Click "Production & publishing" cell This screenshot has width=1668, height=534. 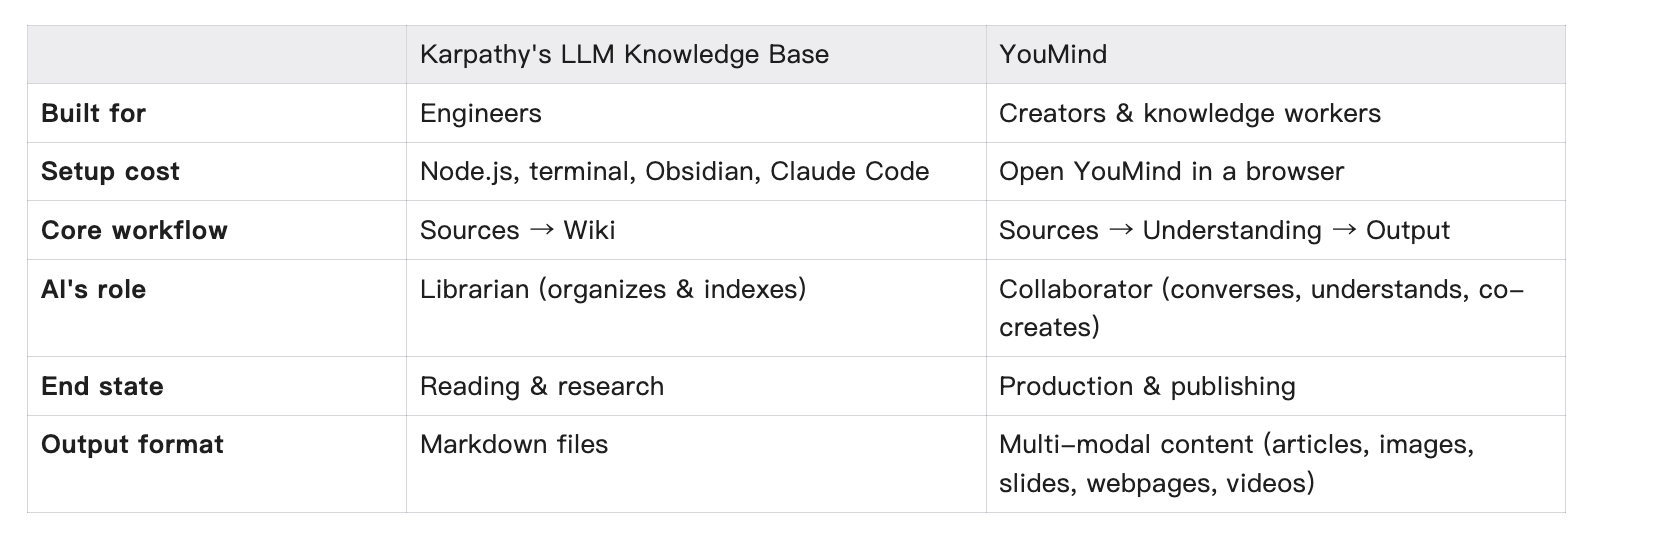1147,386
